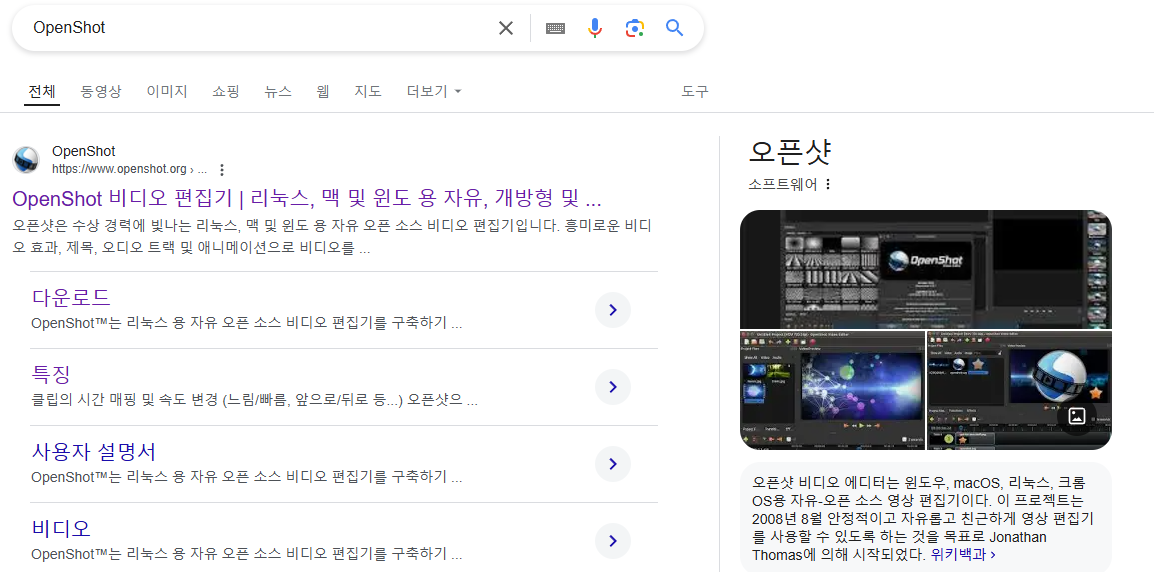This screenshot has width=1154, height=572.
Task: Open the large OpenShot splash screenshot thumbnail
Action: (x=926, y=269)
